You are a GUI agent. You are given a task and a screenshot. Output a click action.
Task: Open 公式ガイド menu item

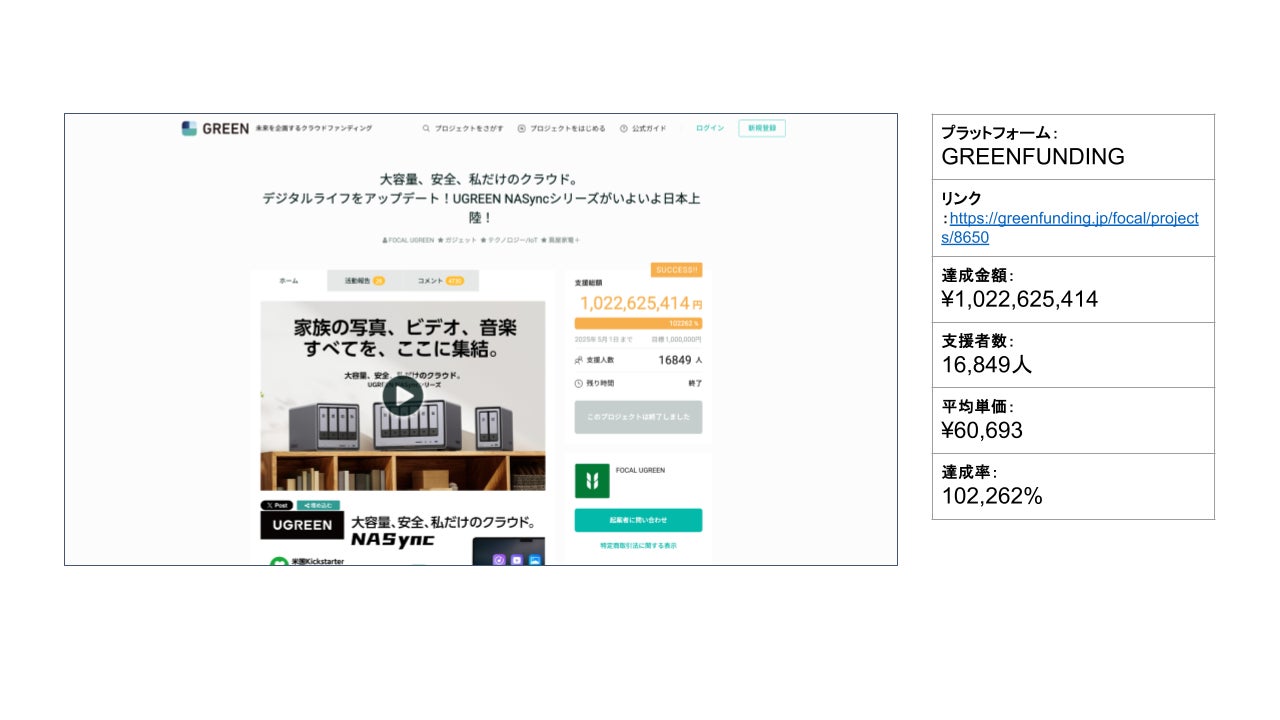648,129
